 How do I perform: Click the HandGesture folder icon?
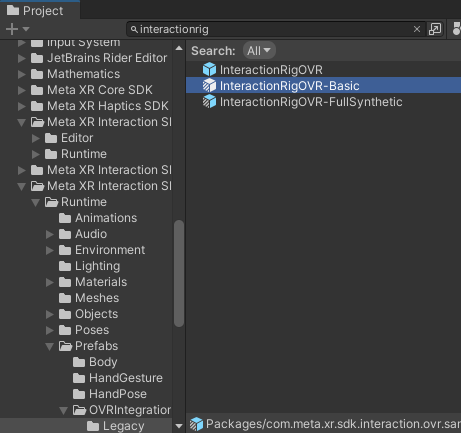click(x=79, y=378)
